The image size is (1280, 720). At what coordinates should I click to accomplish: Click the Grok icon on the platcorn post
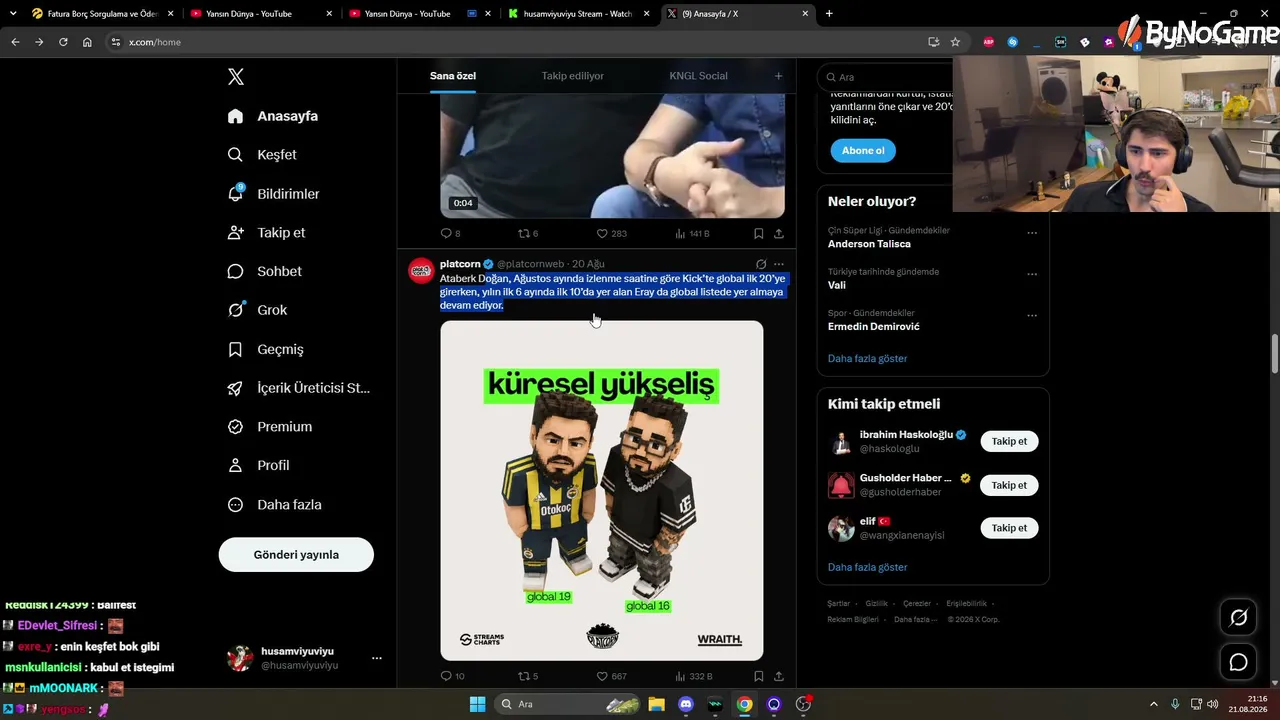(x=761, y=264)
